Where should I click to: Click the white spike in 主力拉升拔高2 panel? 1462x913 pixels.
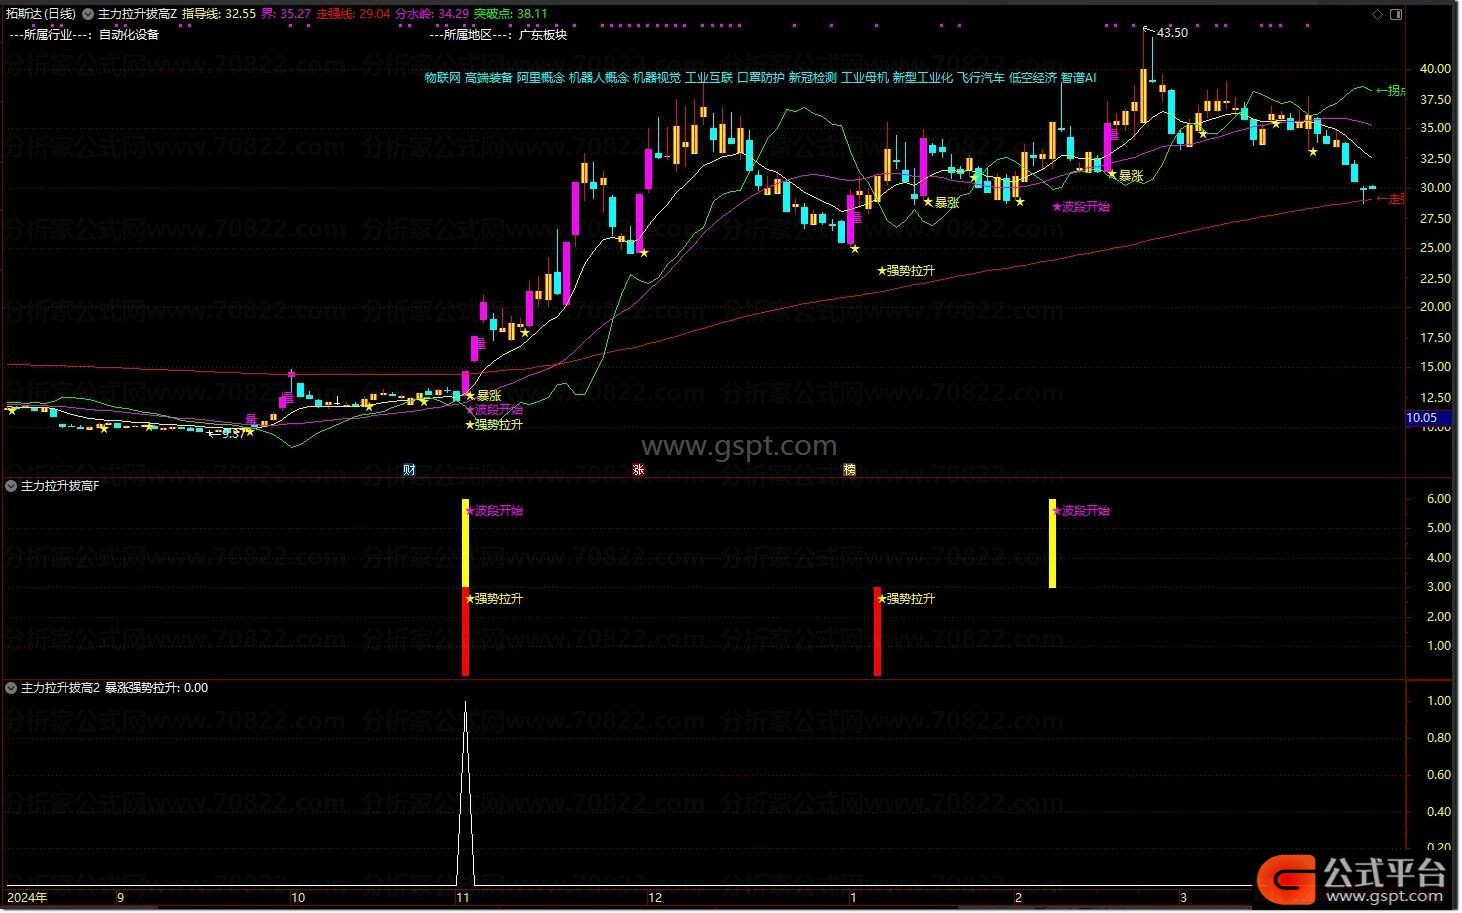465,793
